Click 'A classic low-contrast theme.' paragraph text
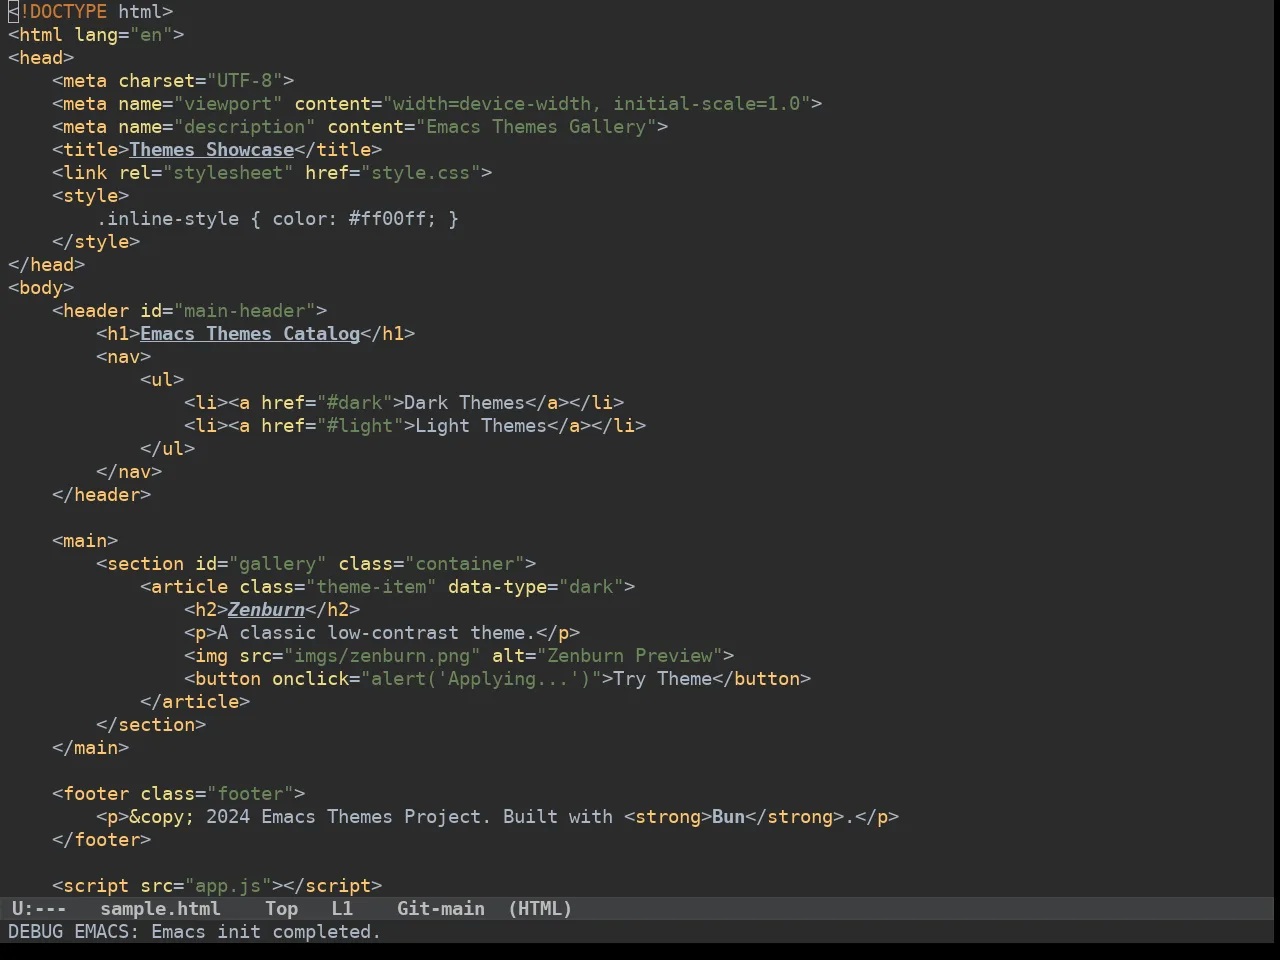This screenshot has height=960, width=1280. pos(376,633)
